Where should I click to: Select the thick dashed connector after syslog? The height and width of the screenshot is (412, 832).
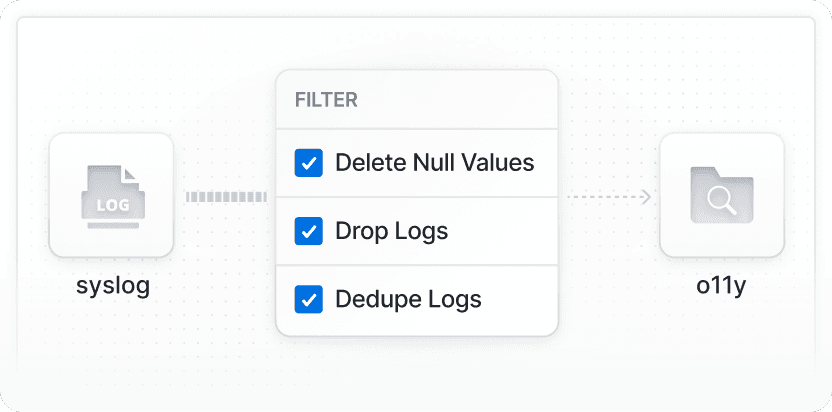226,197
